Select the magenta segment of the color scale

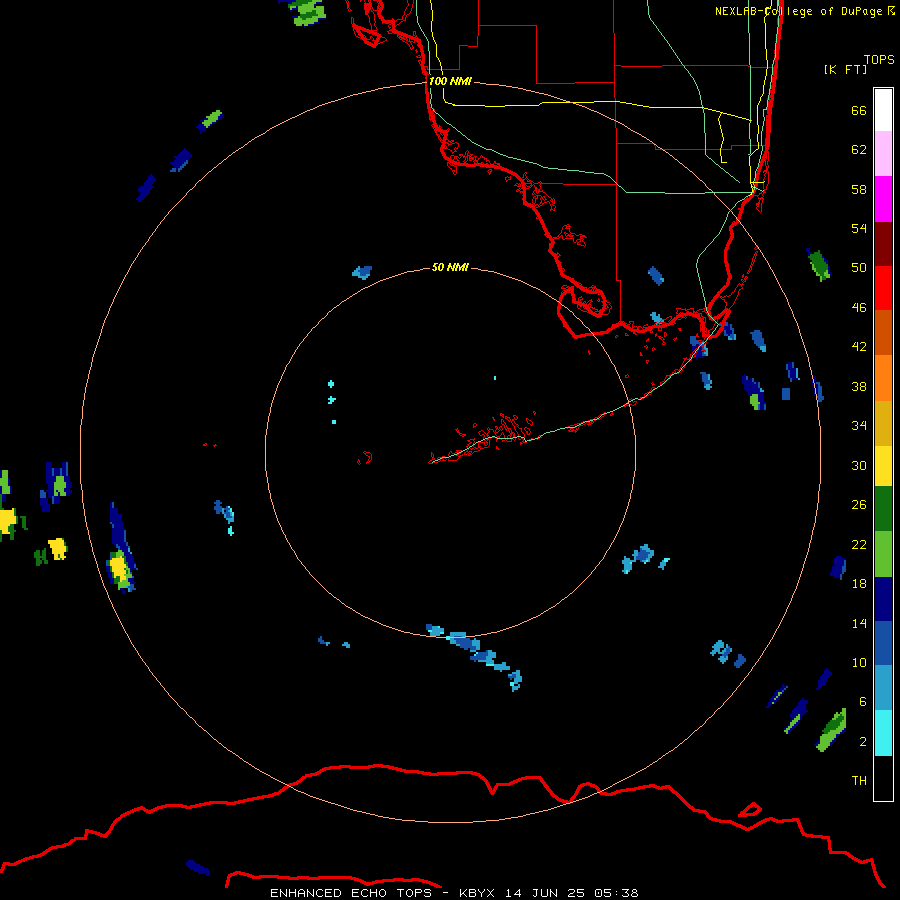[883, 199]
